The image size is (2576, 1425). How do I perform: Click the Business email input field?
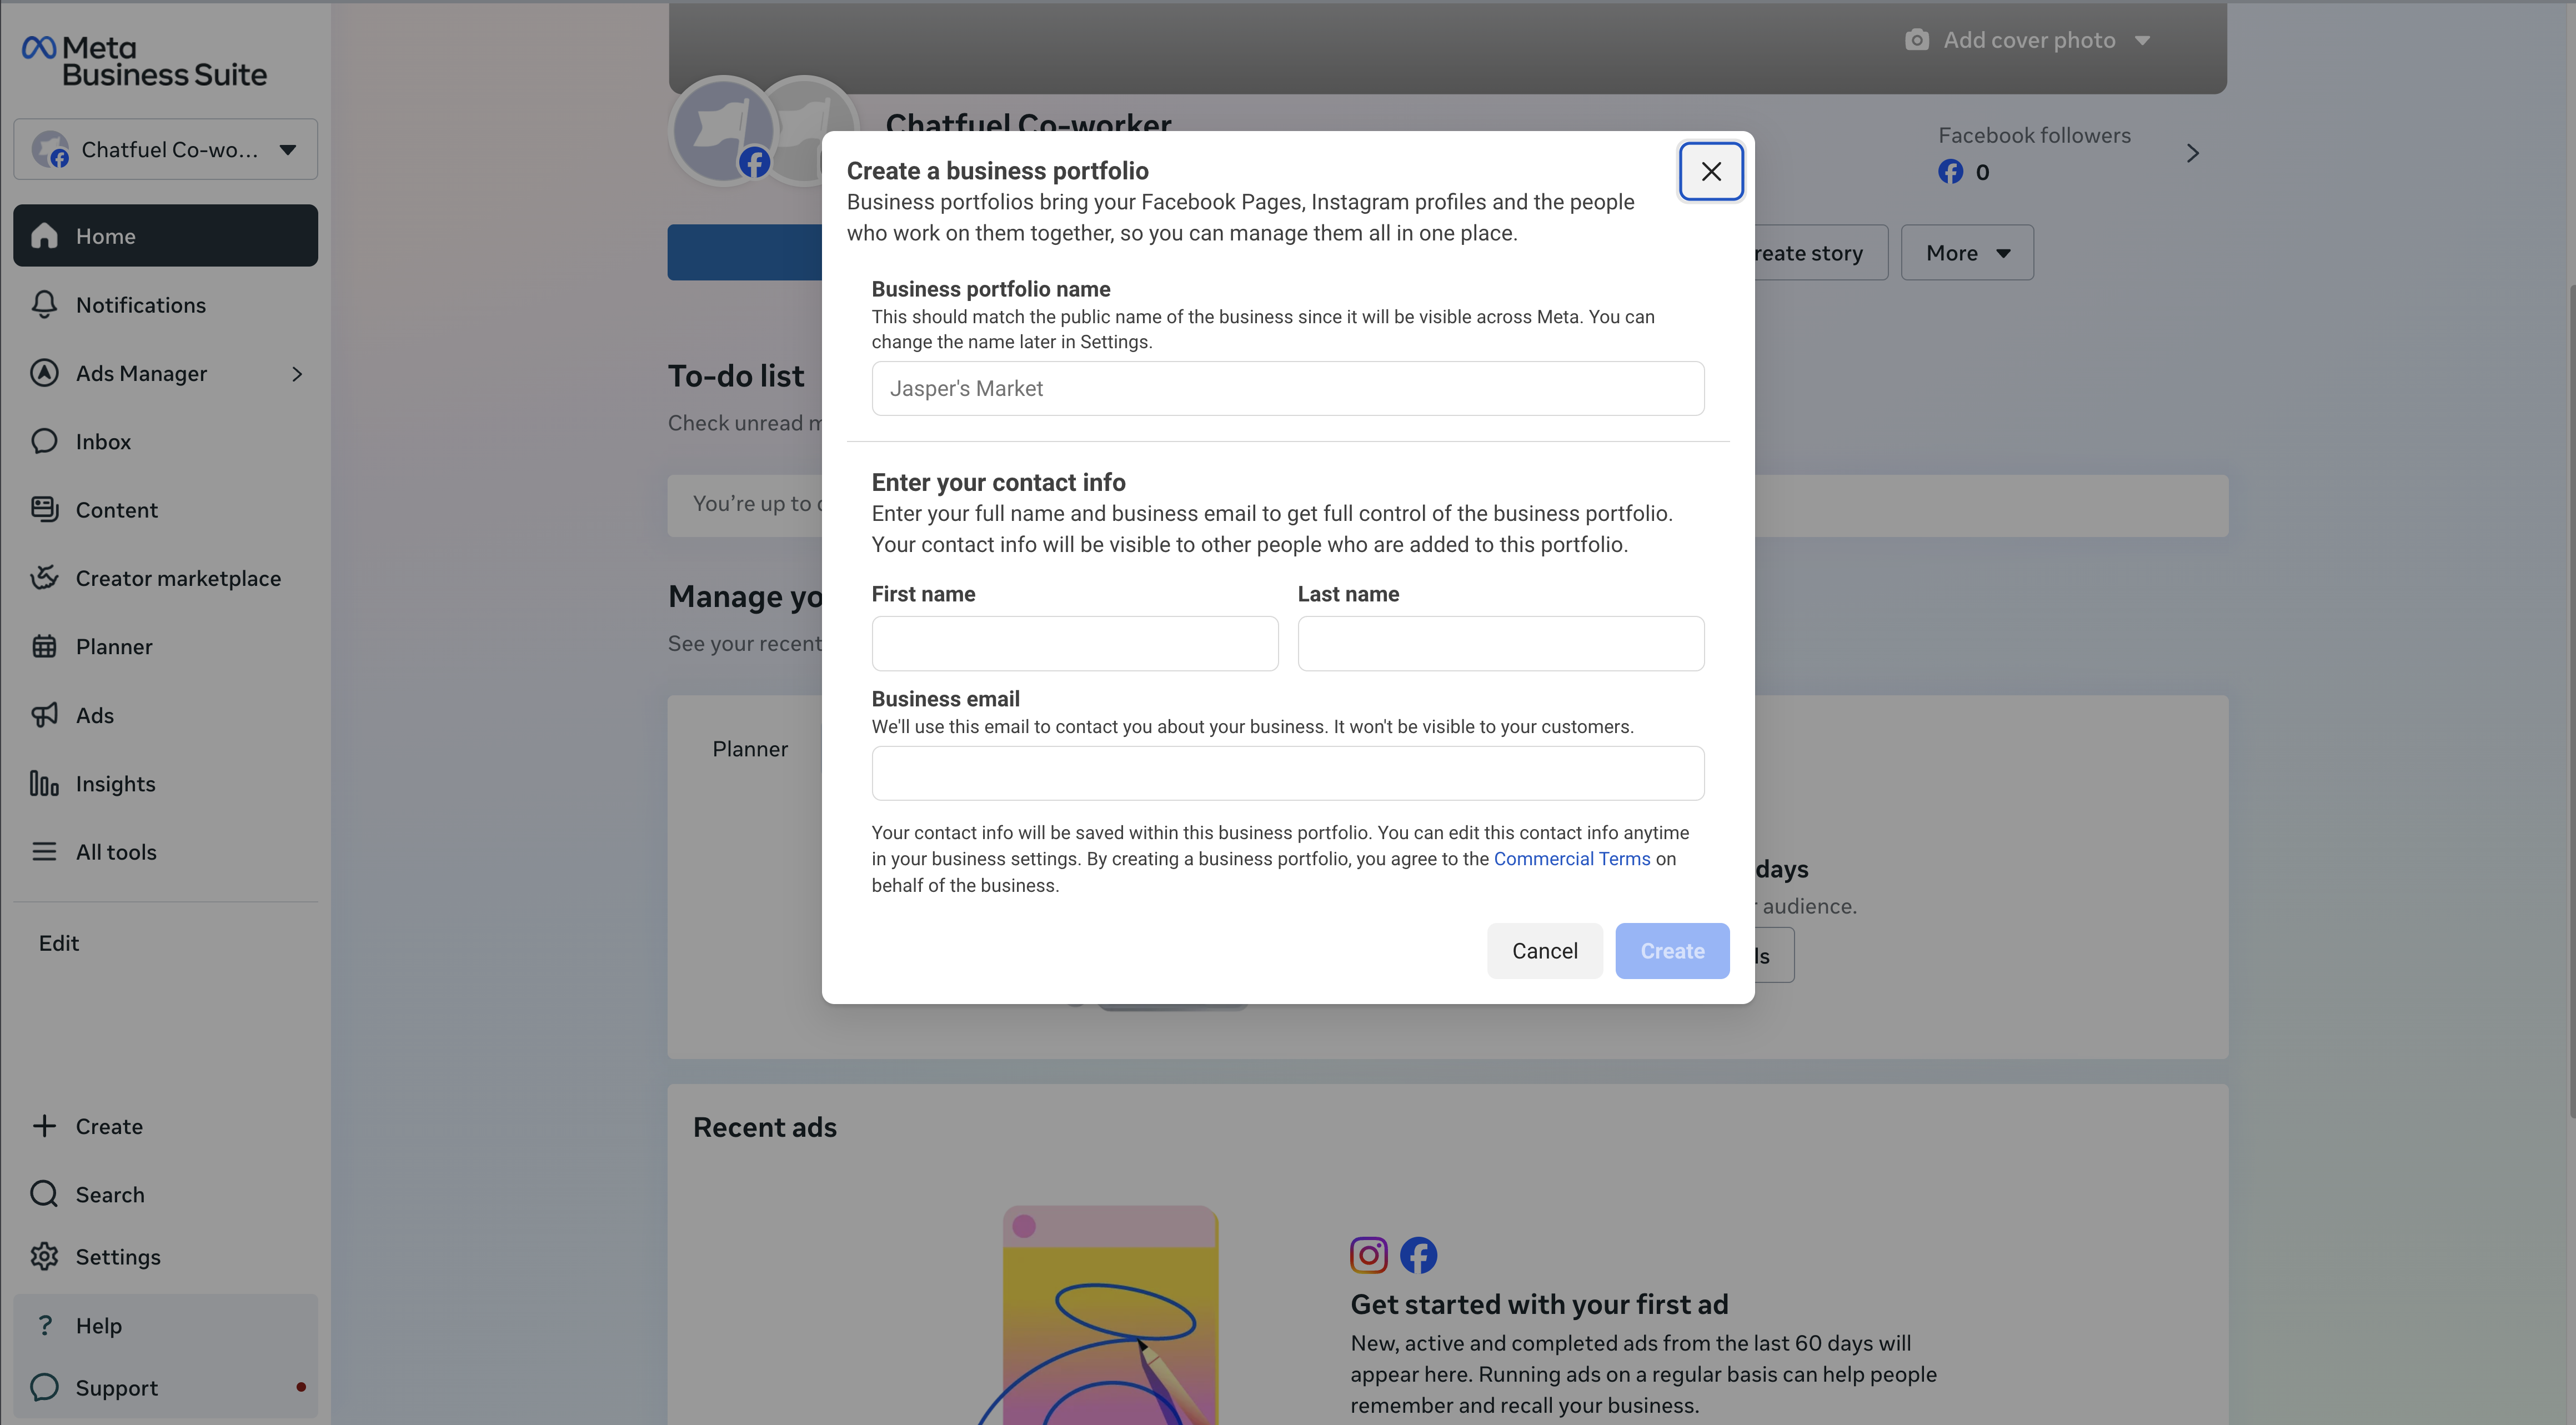(x=1288, y=774)
